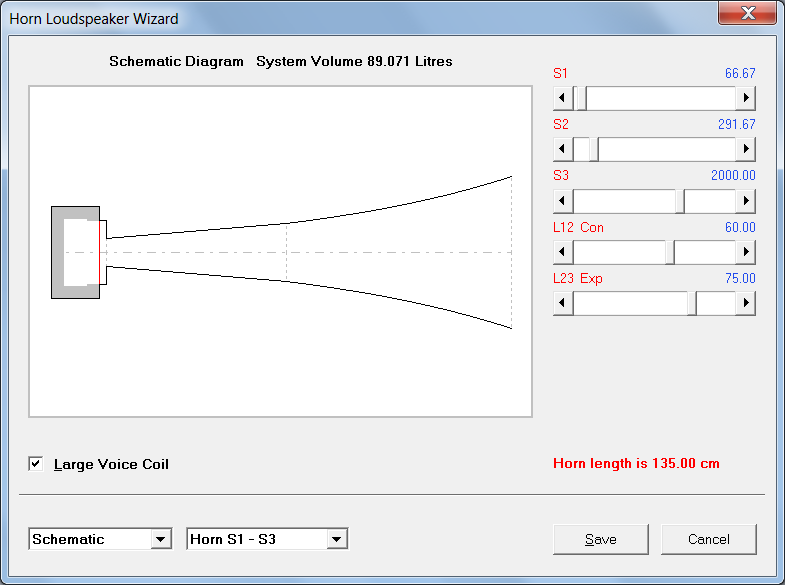Click the L12 value 60.00
This screenshot has width=785, height=585.
tap(740, 227)
